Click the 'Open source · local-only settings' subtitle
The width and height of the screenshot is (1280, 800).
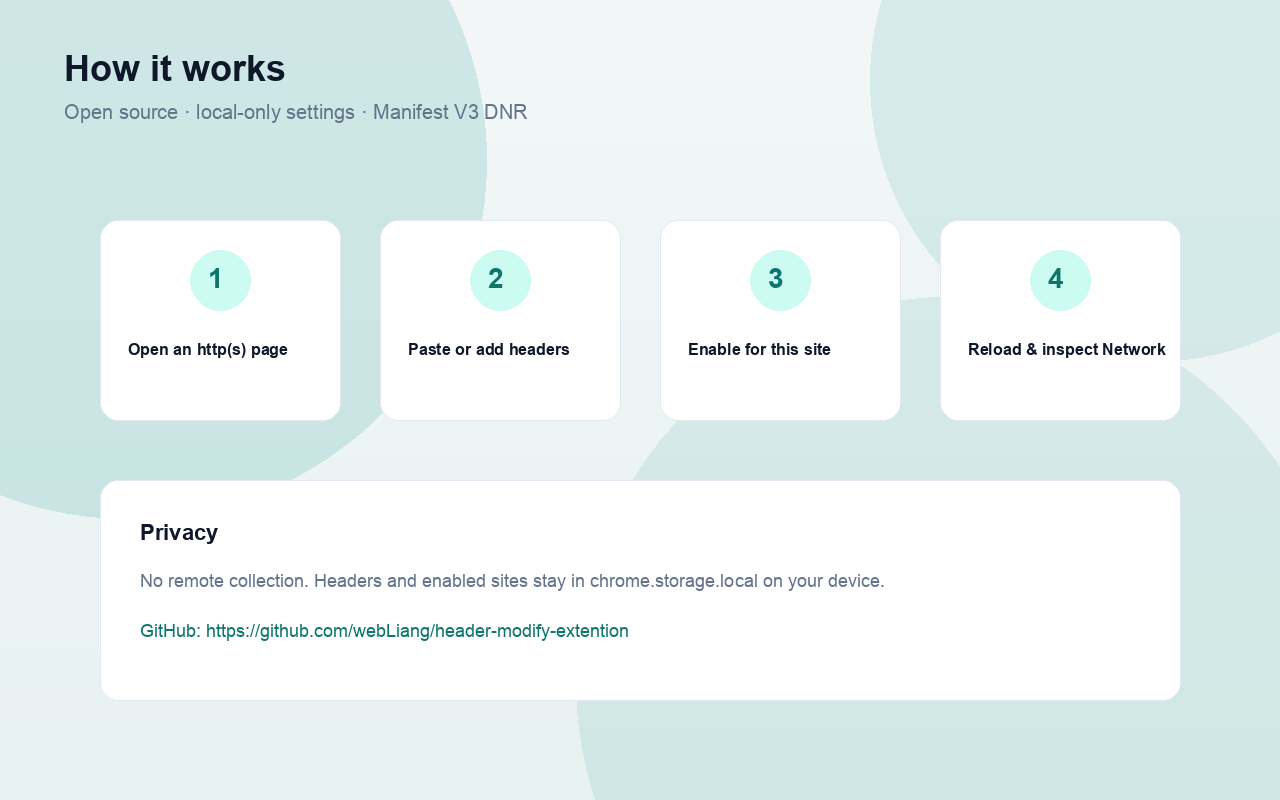point(296,112)
